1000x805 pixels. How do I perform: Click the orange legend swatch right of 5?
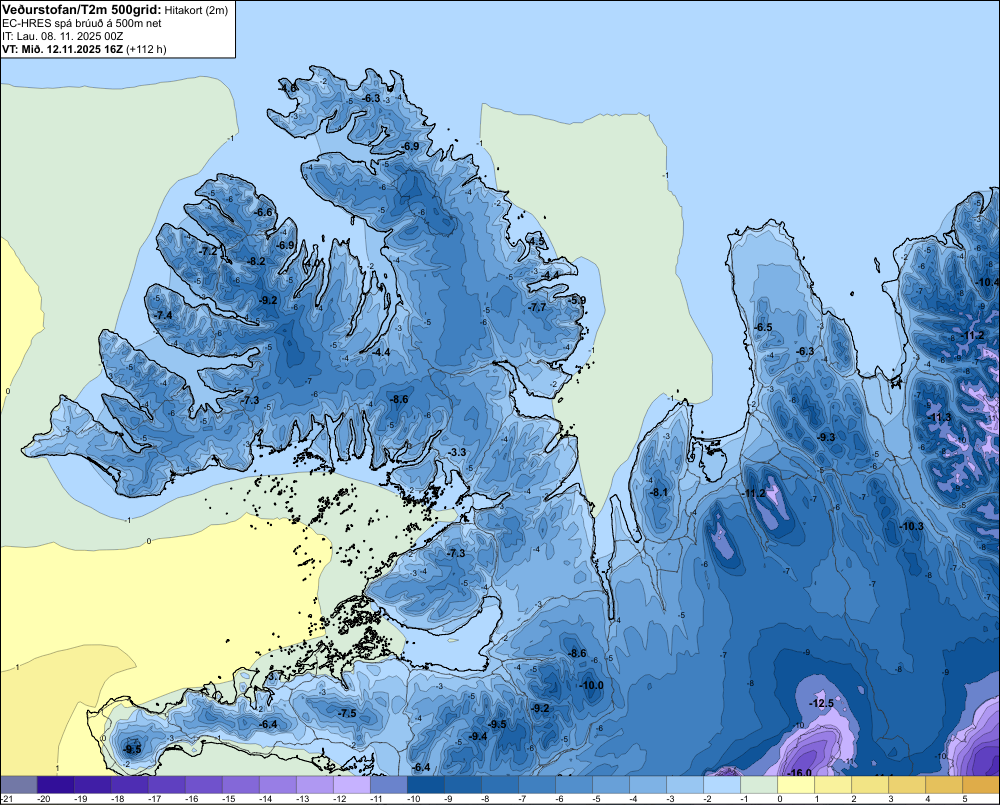(x=982, y=785)
